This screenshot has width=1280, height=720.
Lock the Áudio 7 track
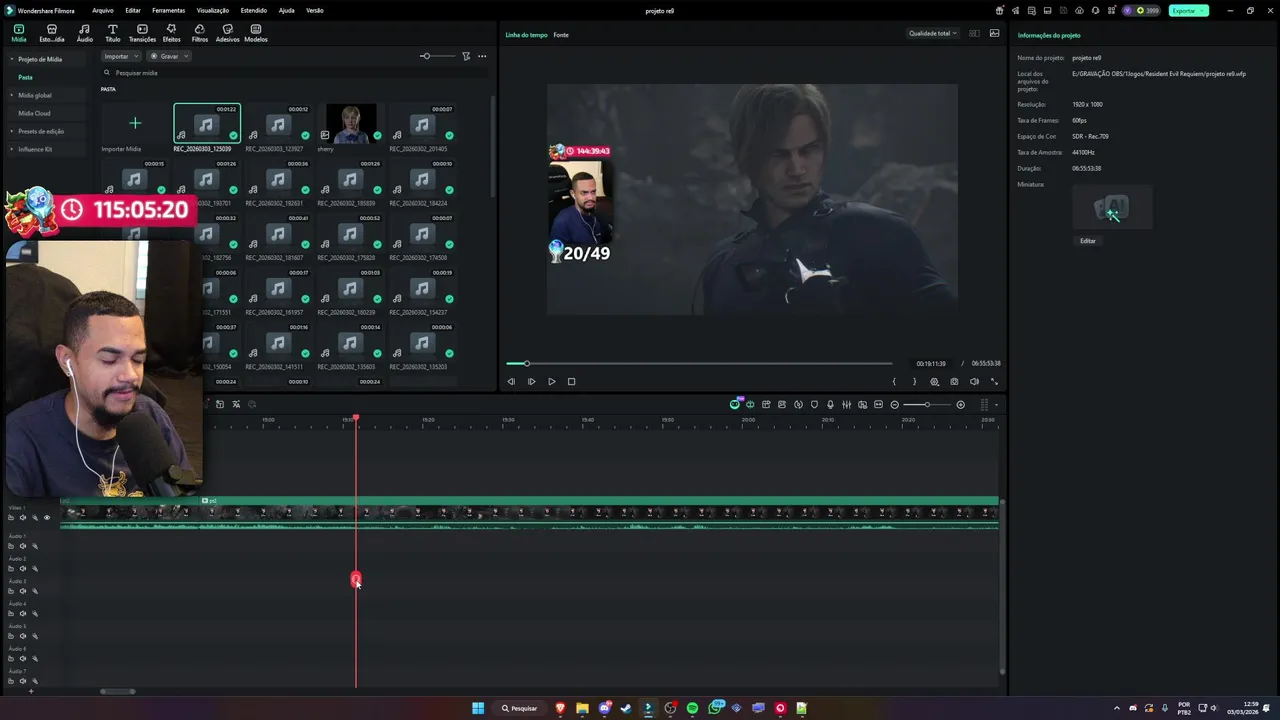click(11, 681)
